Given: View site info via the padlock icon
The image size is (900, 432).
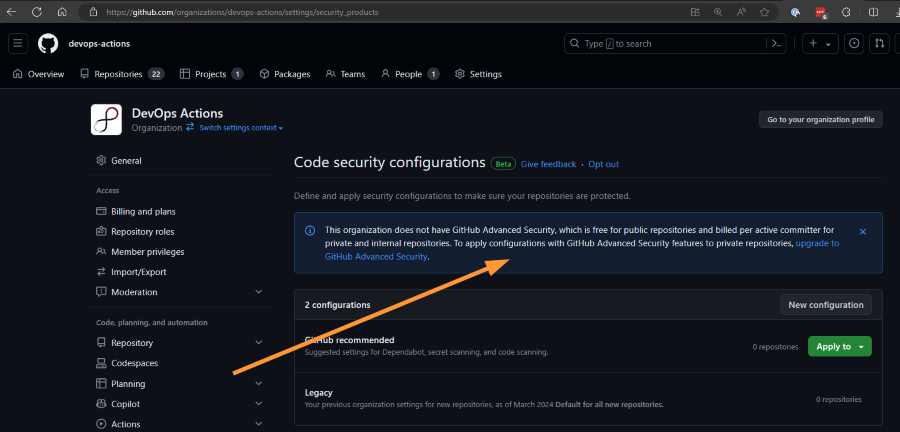Looking at the screenshot, I should (x=93, y=12).
